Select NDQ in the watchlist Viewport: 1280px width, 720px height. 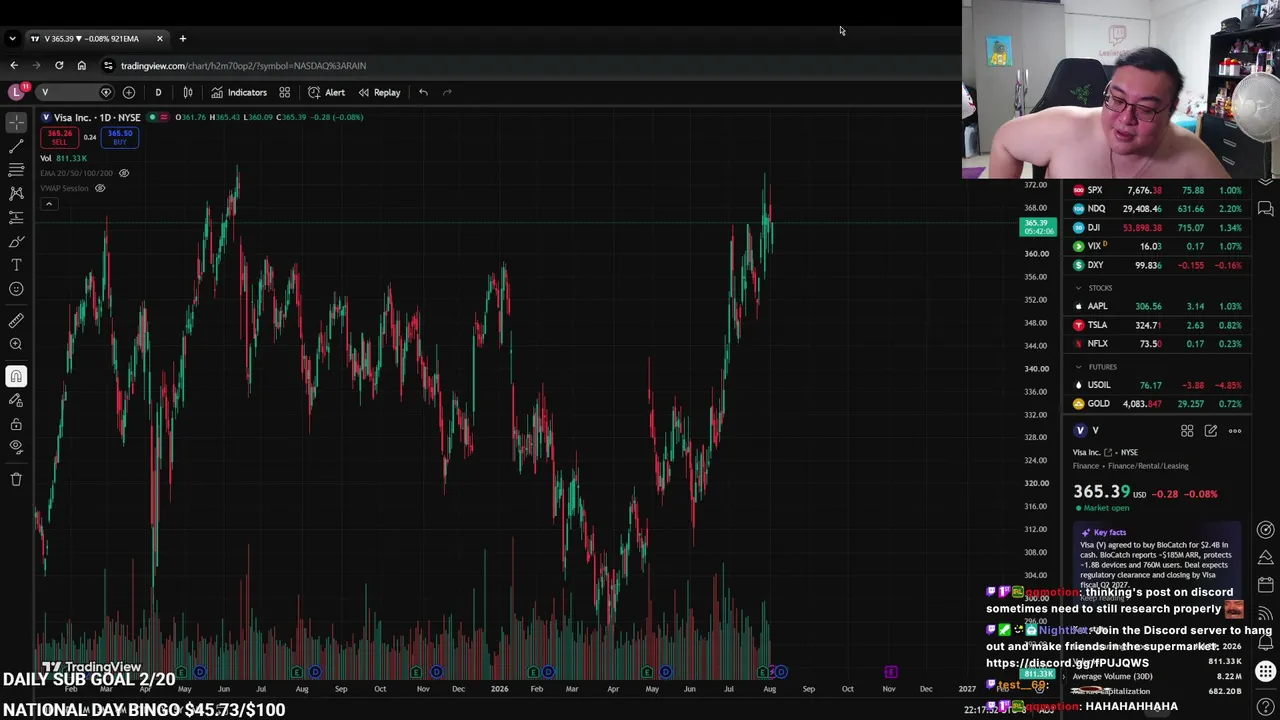coord(1157,209)
